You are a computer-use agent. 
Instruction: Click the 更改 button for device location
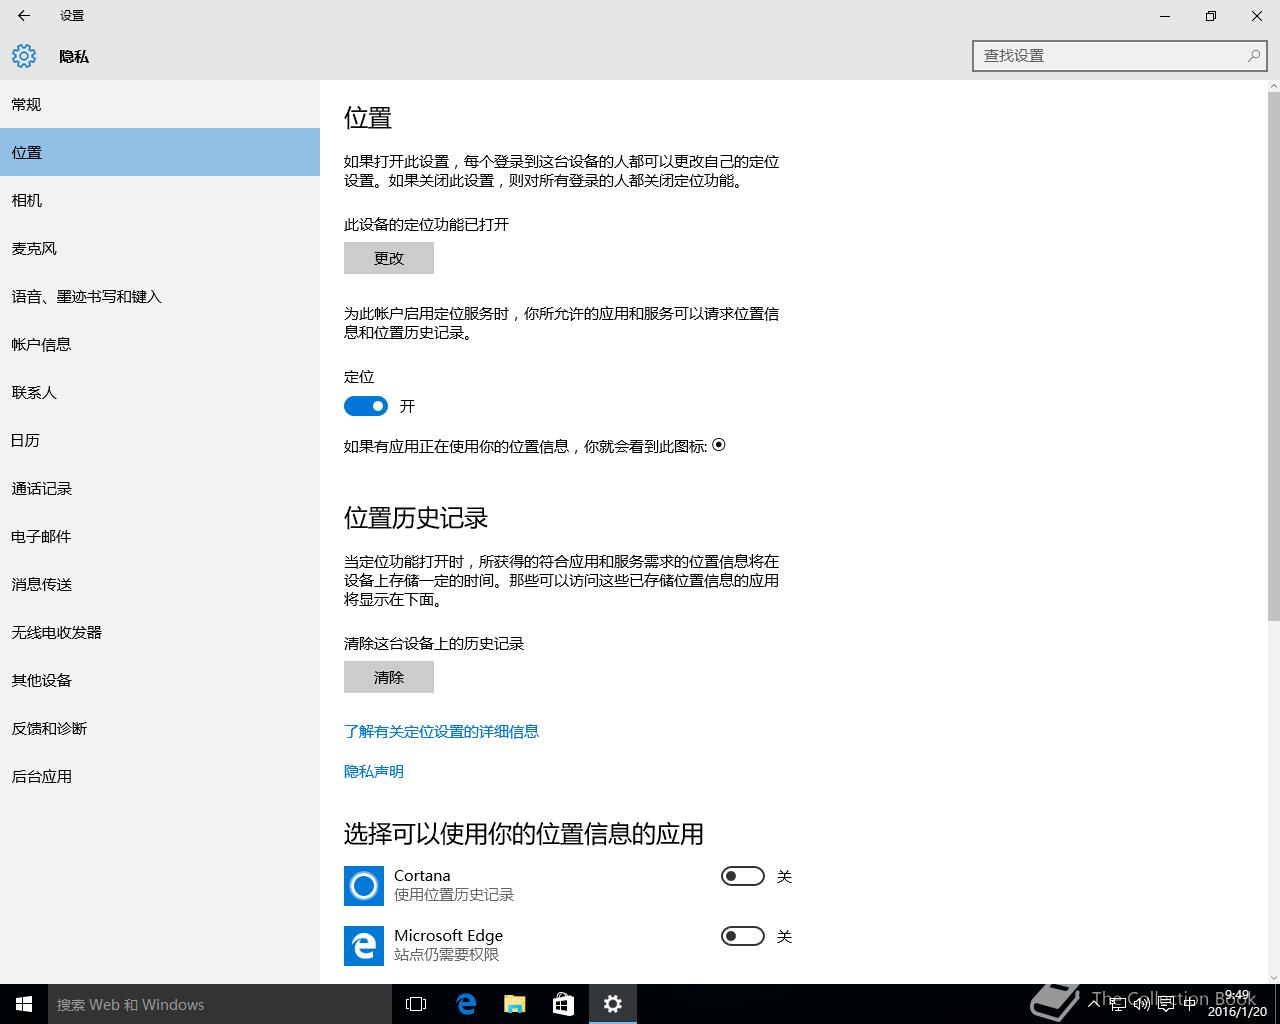389,258
